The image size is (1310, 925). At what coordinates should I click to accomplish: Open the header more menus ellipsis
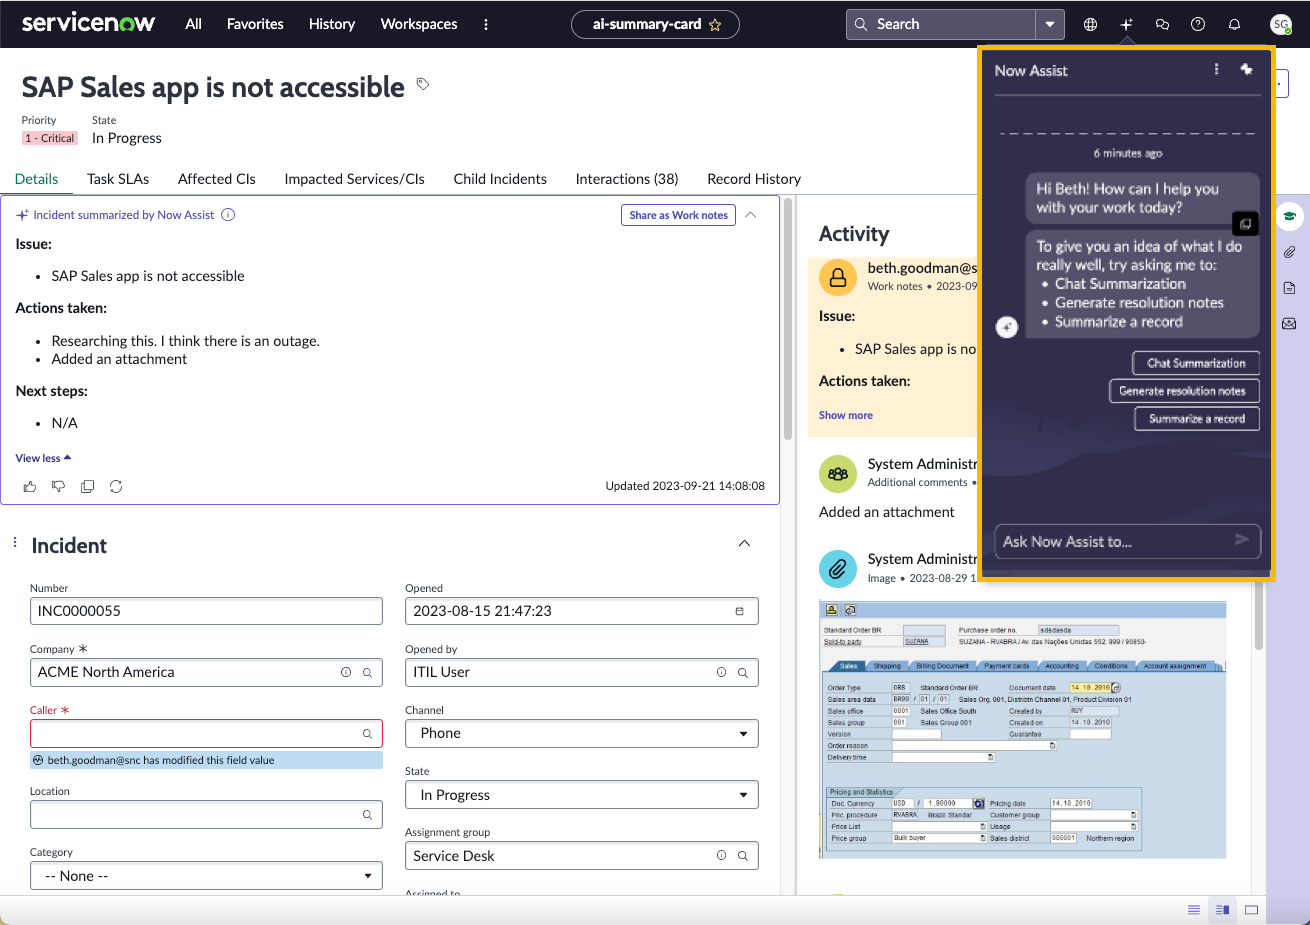coord(486,24)
